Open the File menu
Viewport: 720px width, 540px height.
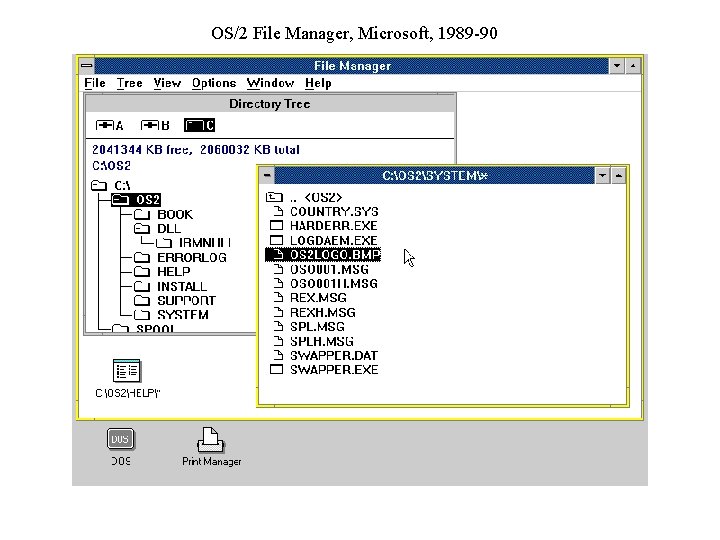(95, 83)
